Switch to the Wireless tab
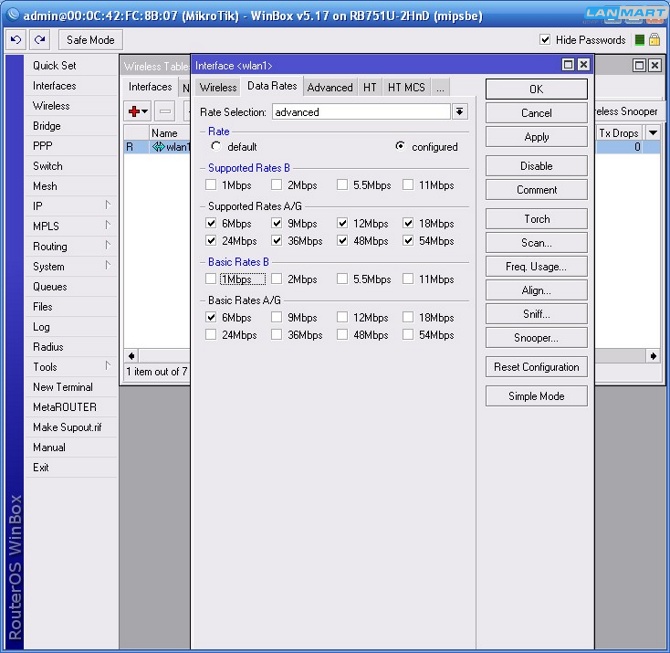This screenshot has height=653, width=670. click(218, 88)
